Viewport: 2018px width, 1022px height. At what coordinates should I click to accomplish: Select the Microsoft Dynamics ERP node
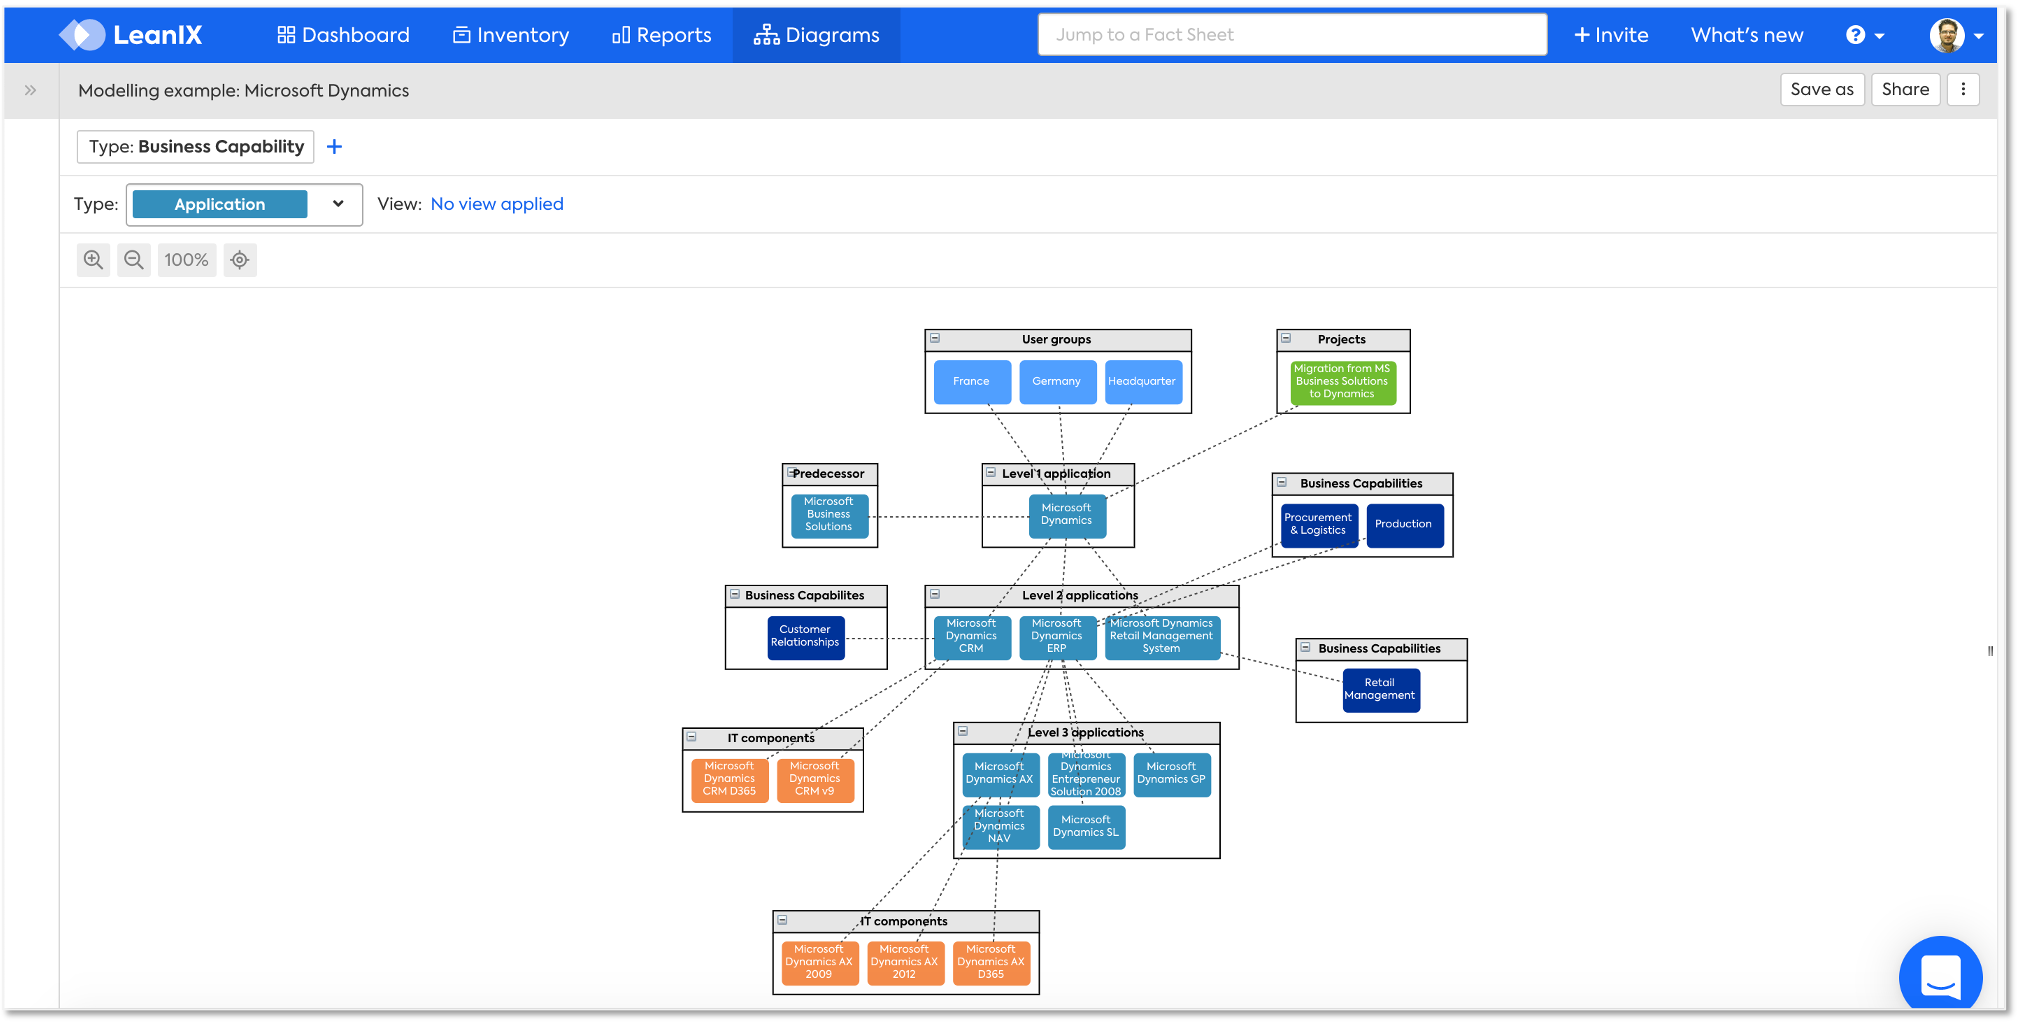click(1057, 637)
